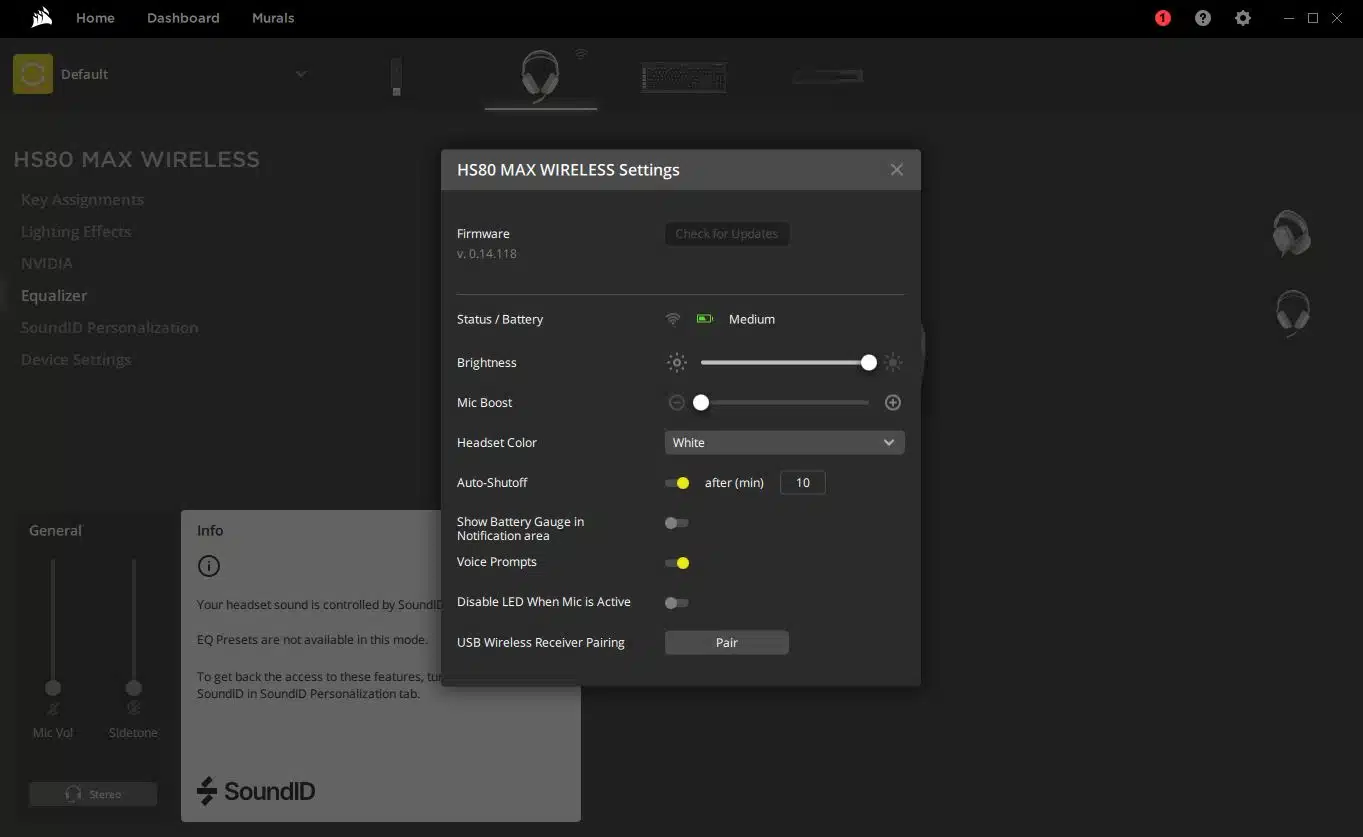
Task: Select Key Assignments in sidebar
Action: point(82,200)
